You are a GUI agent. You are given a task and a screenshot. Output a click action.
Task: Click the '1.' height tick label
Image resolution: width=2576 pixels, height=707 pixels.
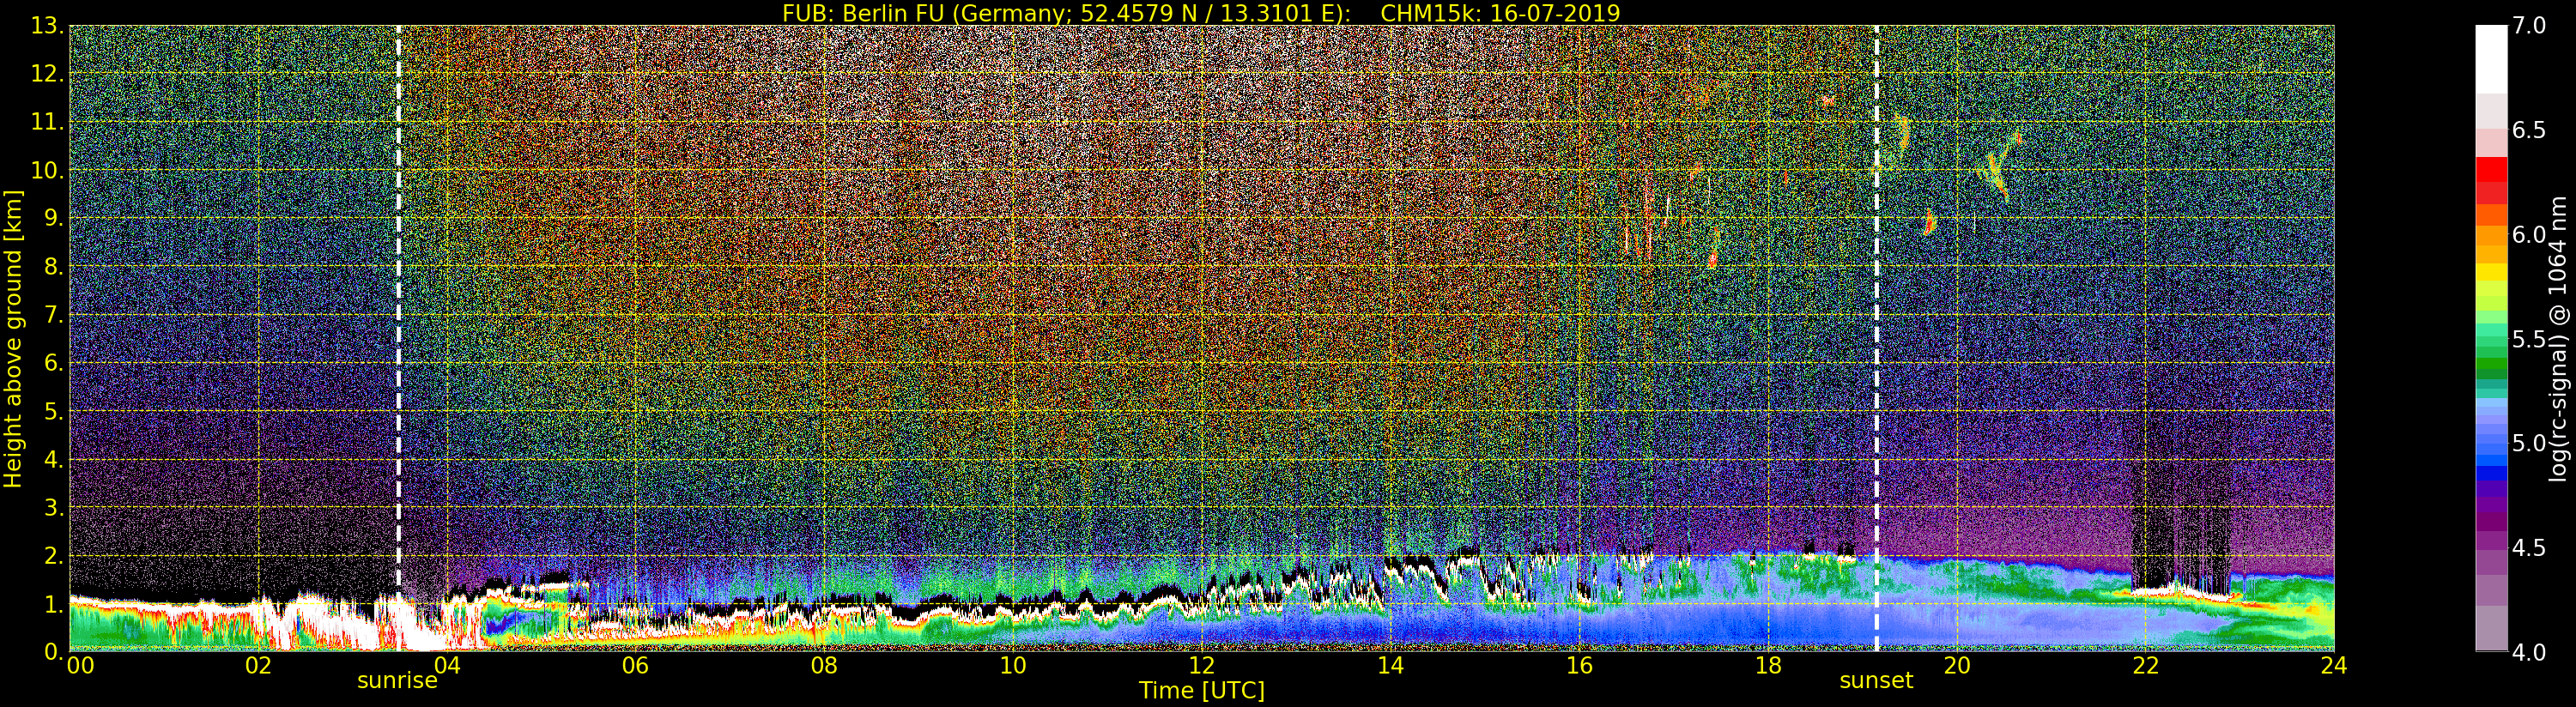coord(53,603)
